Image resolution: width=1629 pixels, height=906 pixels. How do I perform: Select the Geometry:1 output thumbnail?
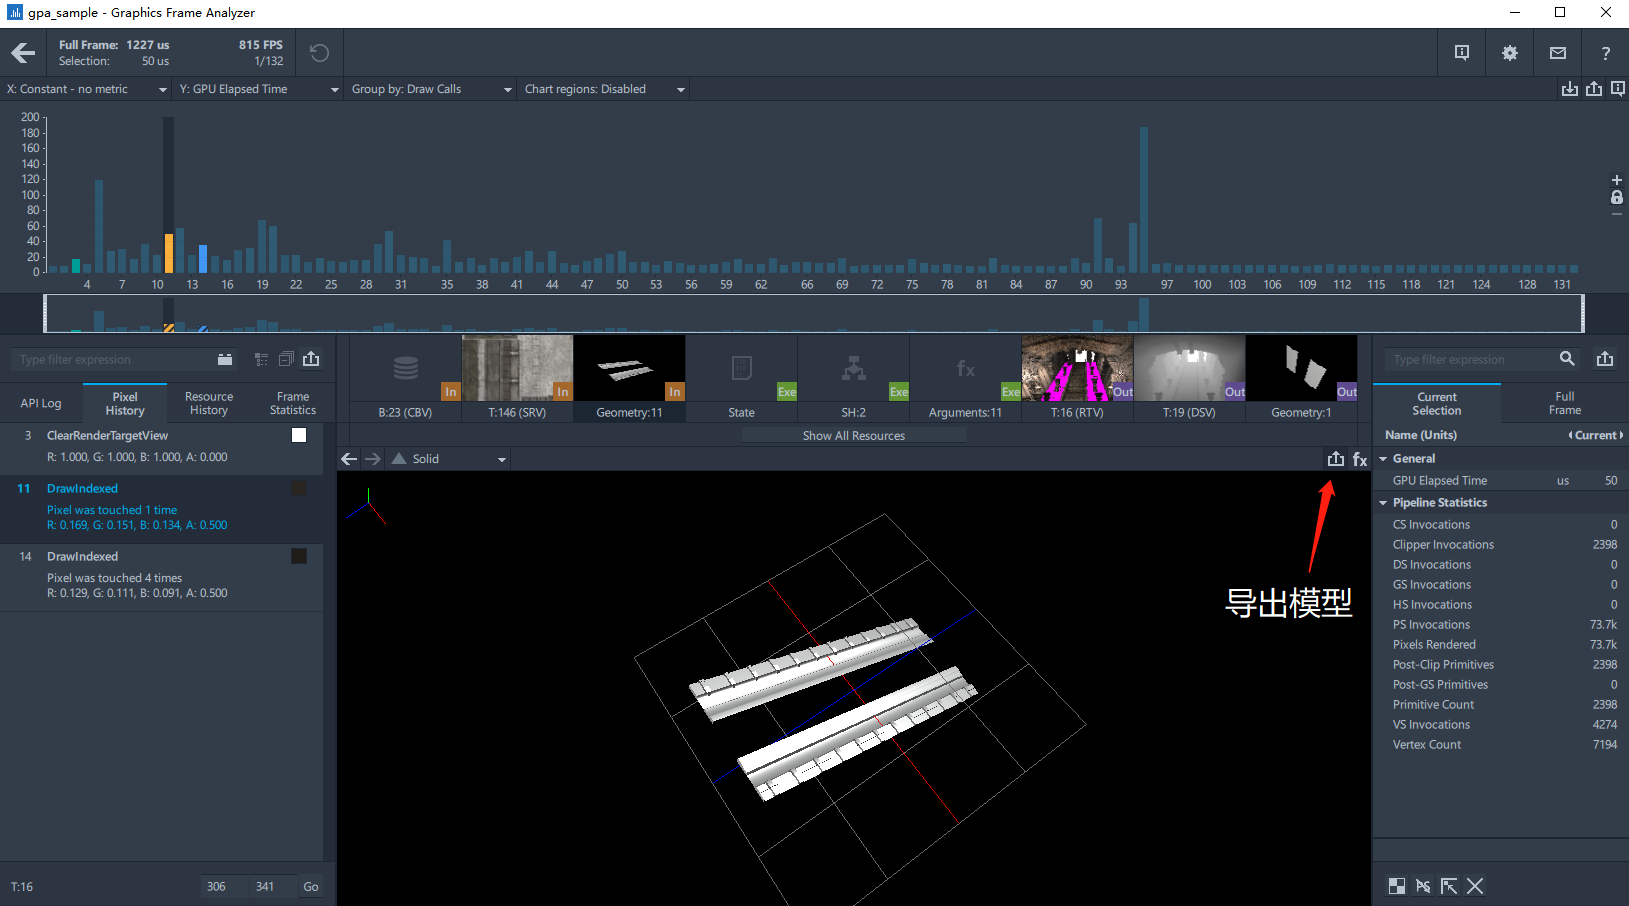(1301, 378)
